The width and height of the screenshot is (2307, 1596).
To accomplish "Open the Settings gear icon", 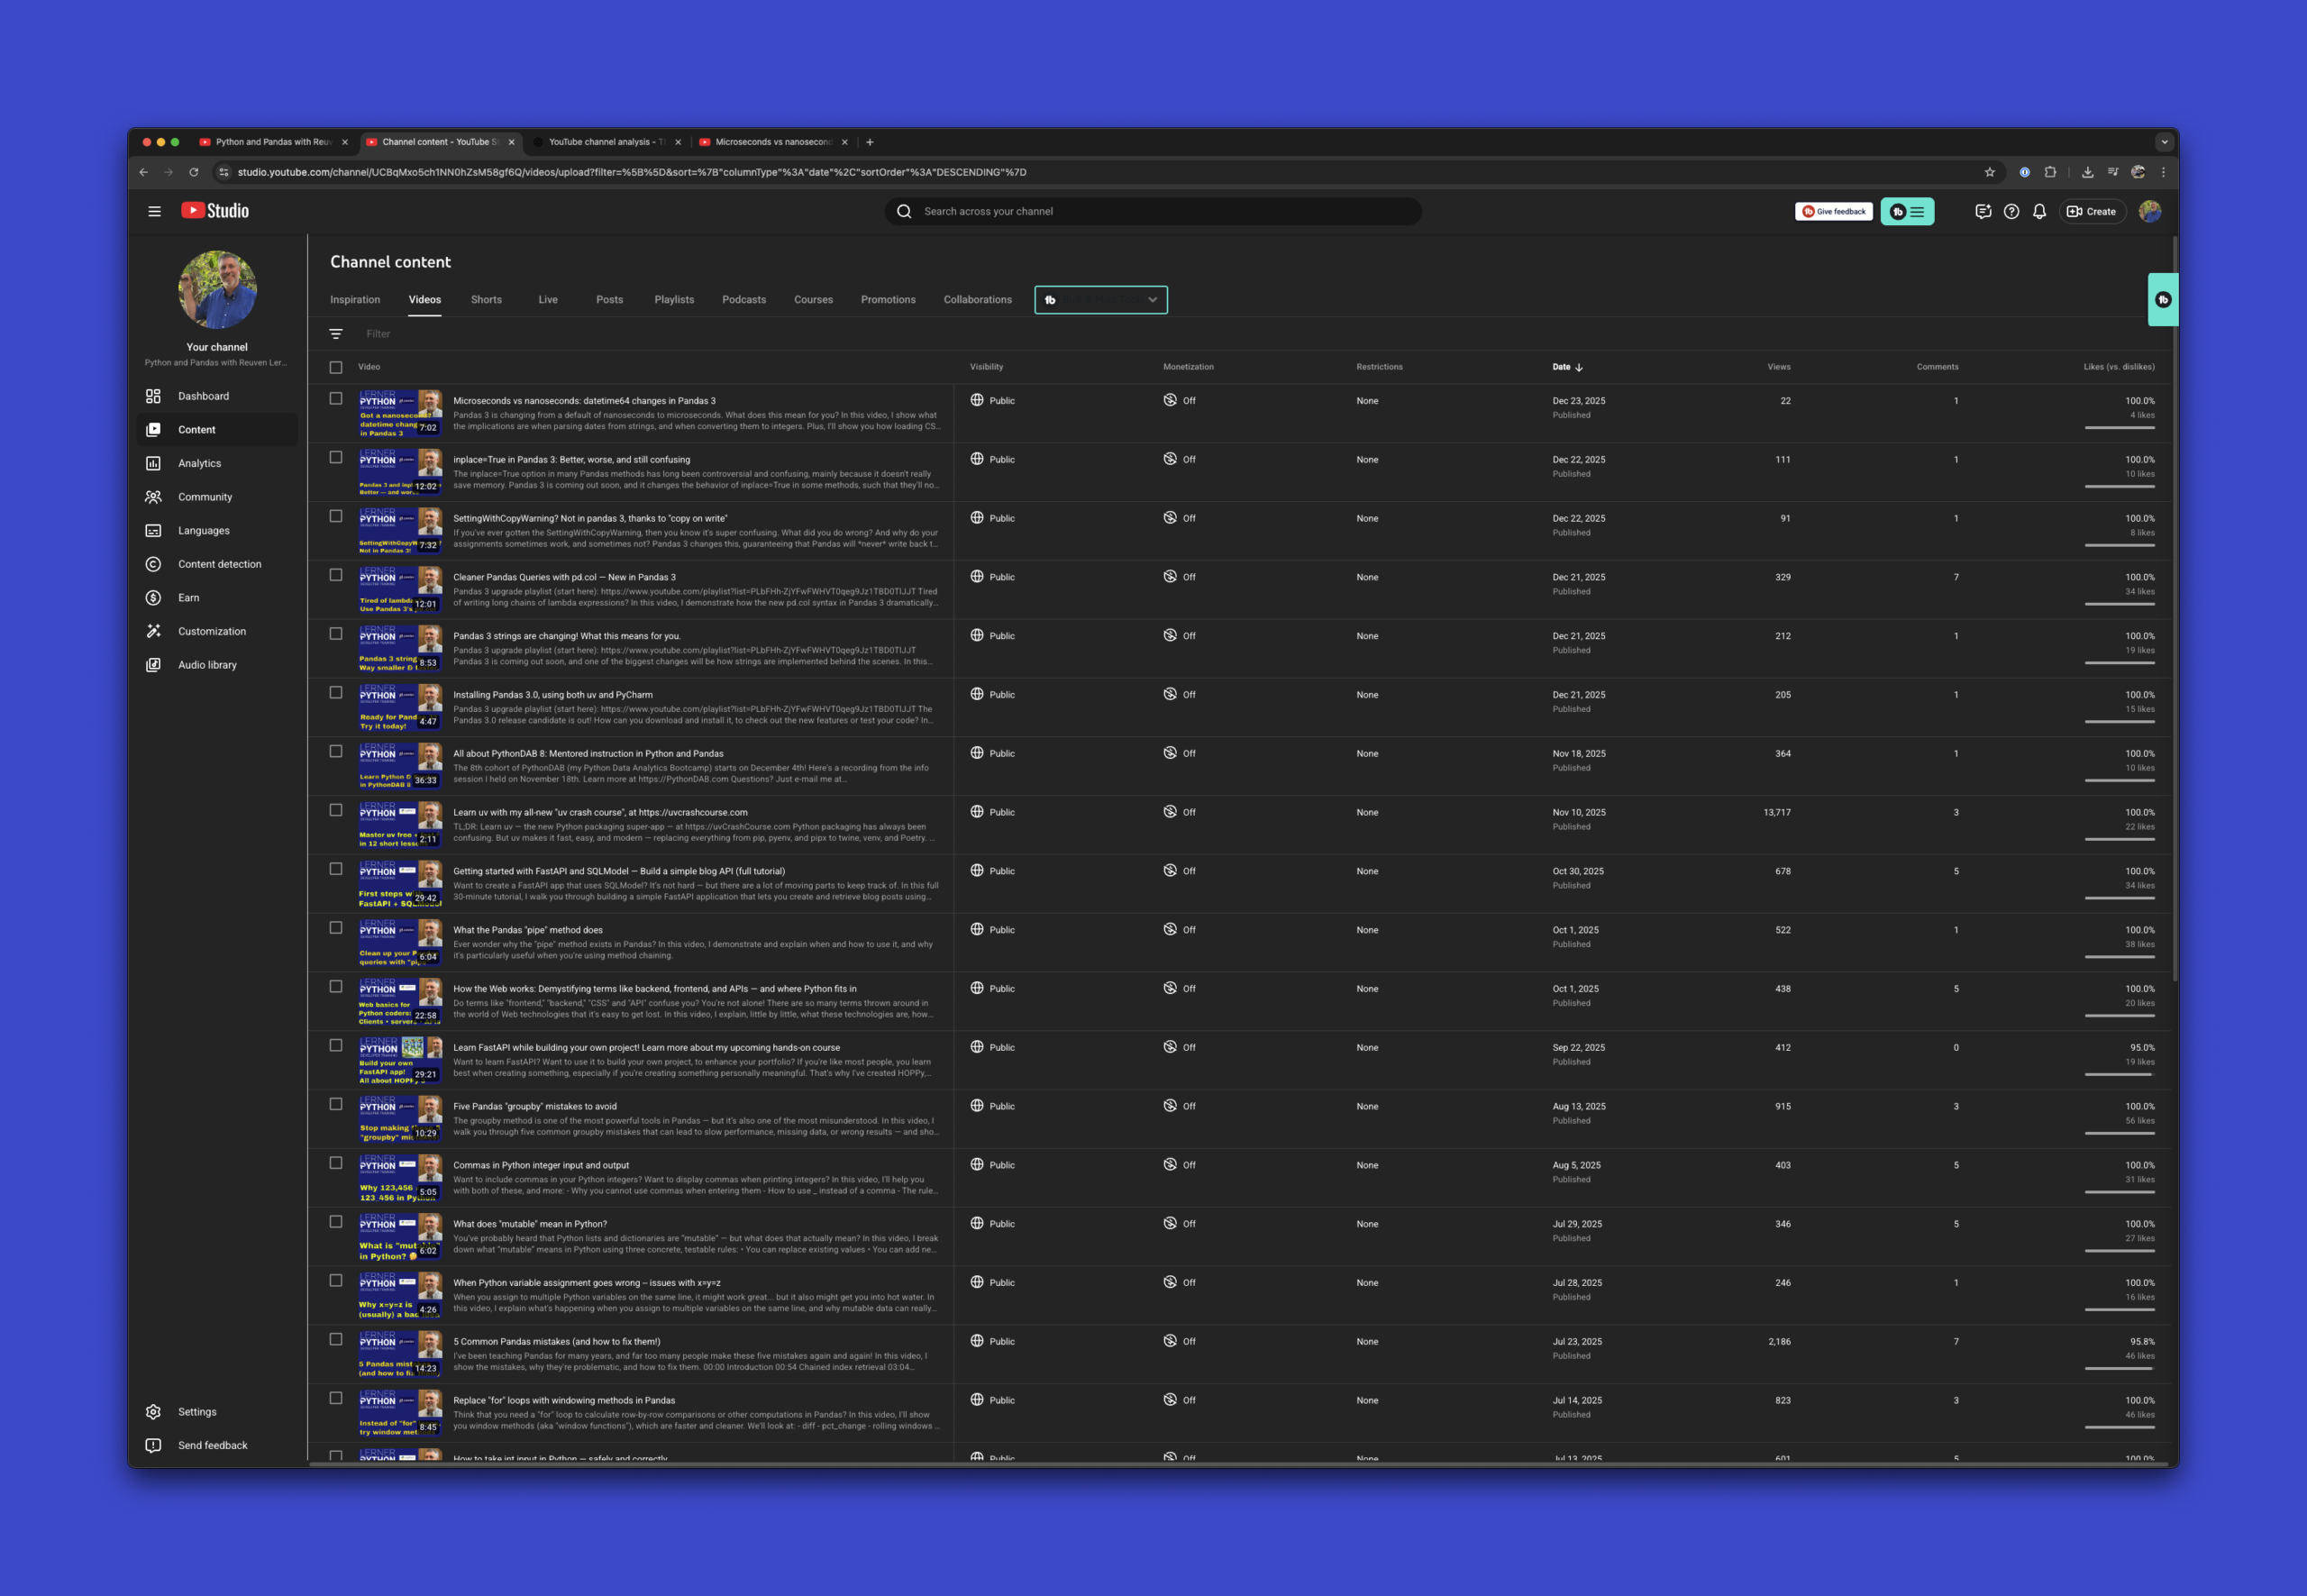I will [153, 1412].
